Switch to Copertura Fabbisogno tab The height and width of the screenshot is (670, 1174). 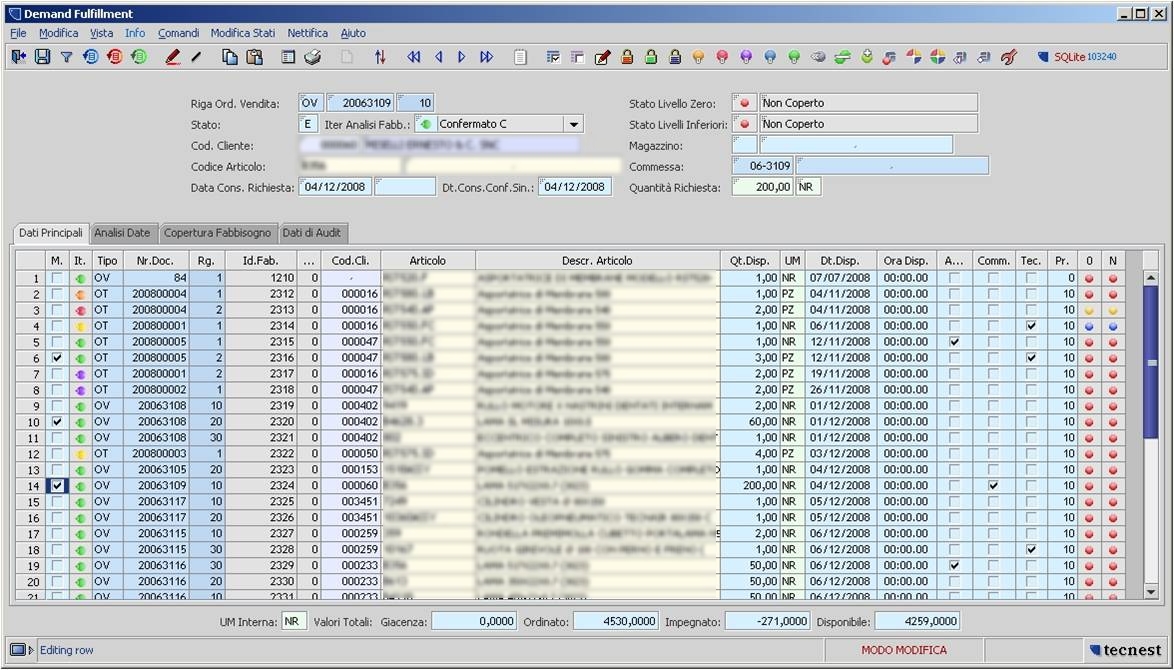[217, 233]
